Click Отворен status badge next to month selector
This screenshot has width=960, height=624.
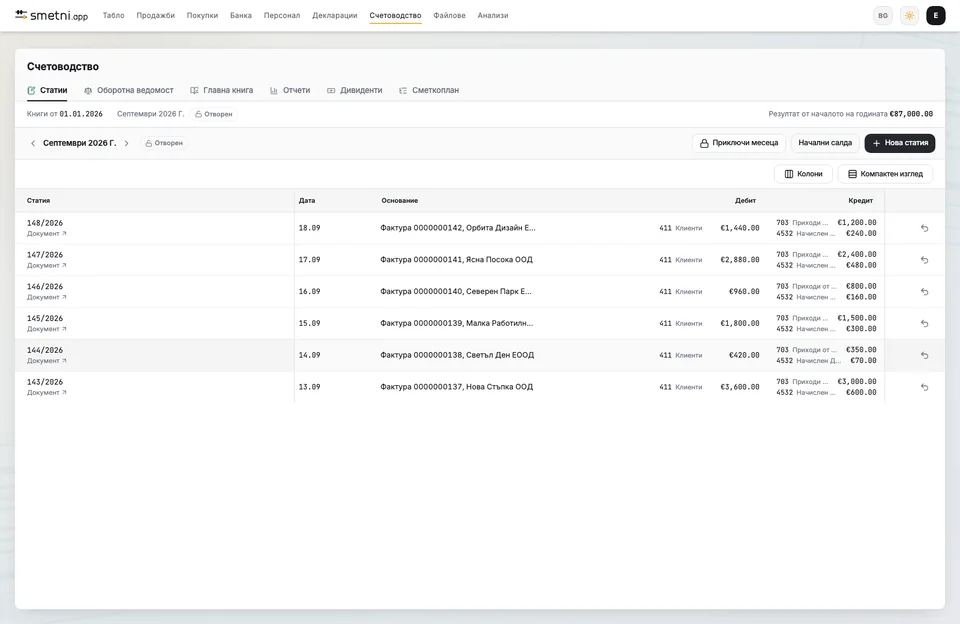pyautogui.click(x=164, y=143)
